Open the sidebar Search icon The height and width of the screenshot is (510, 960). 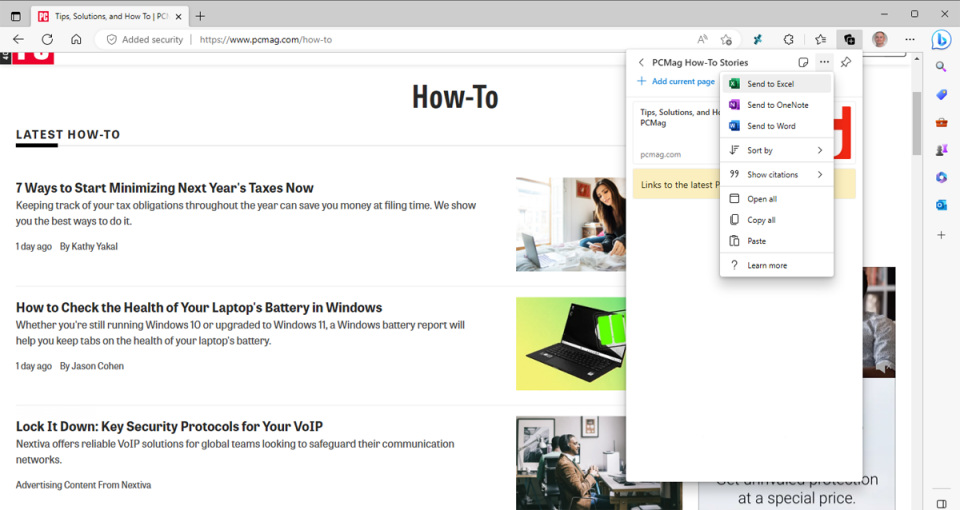pyautogui.click(x=941, y=66)
